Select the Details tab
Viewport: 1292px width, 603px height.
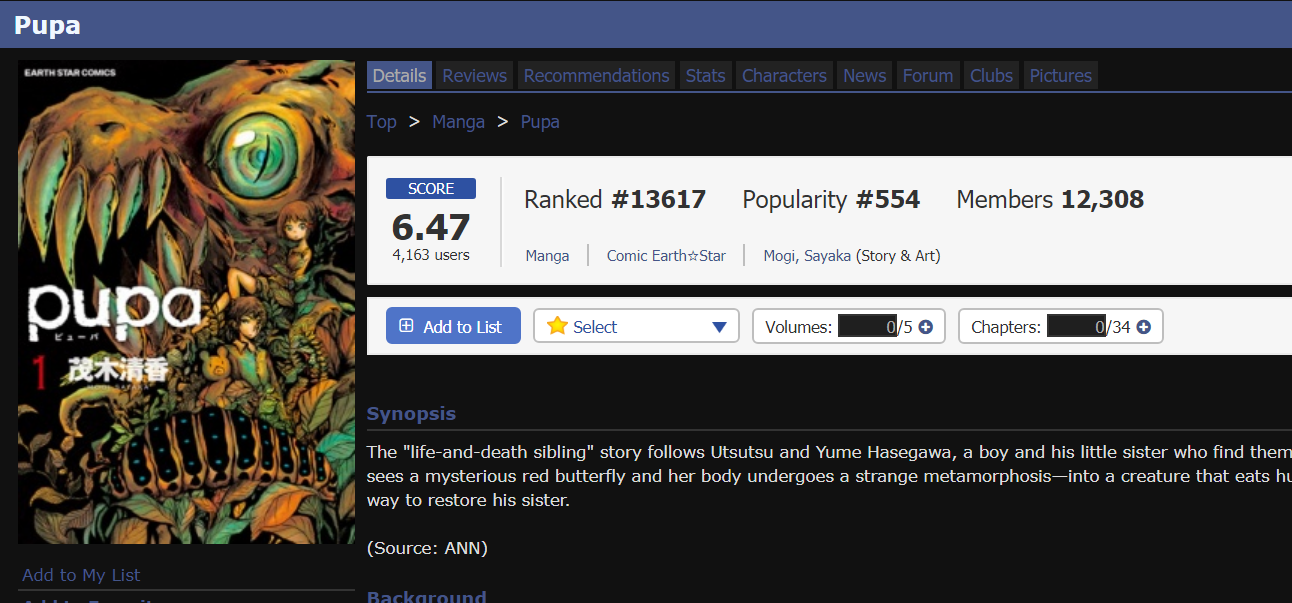[x=399, y=75]
